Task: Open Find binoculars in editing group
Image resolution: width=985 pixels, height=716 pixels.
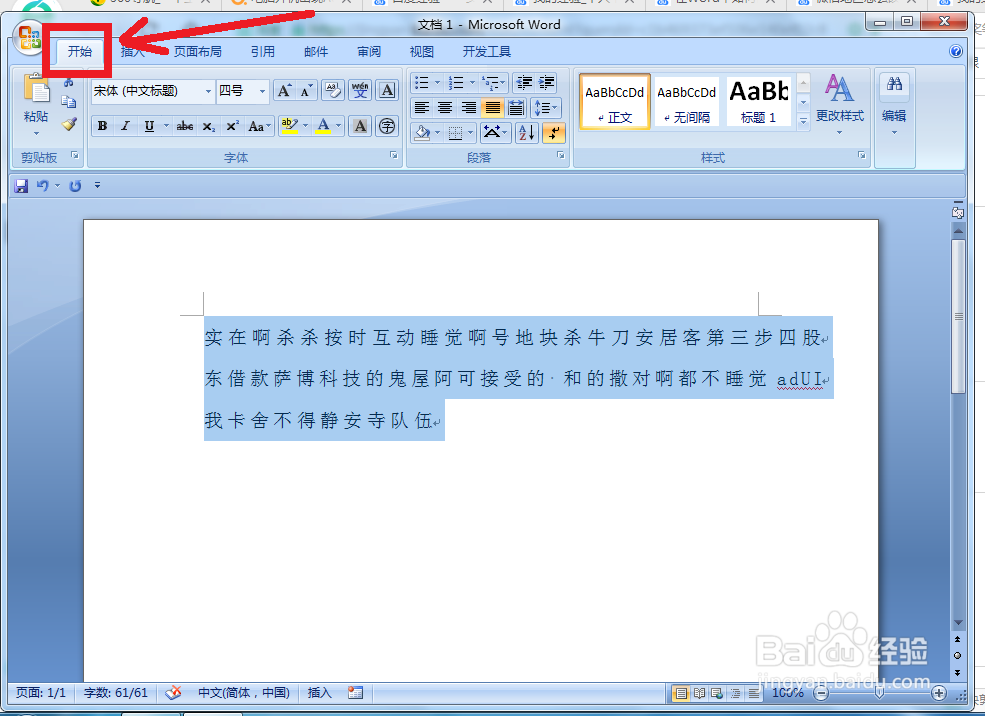Action: [x=895, y=84]
